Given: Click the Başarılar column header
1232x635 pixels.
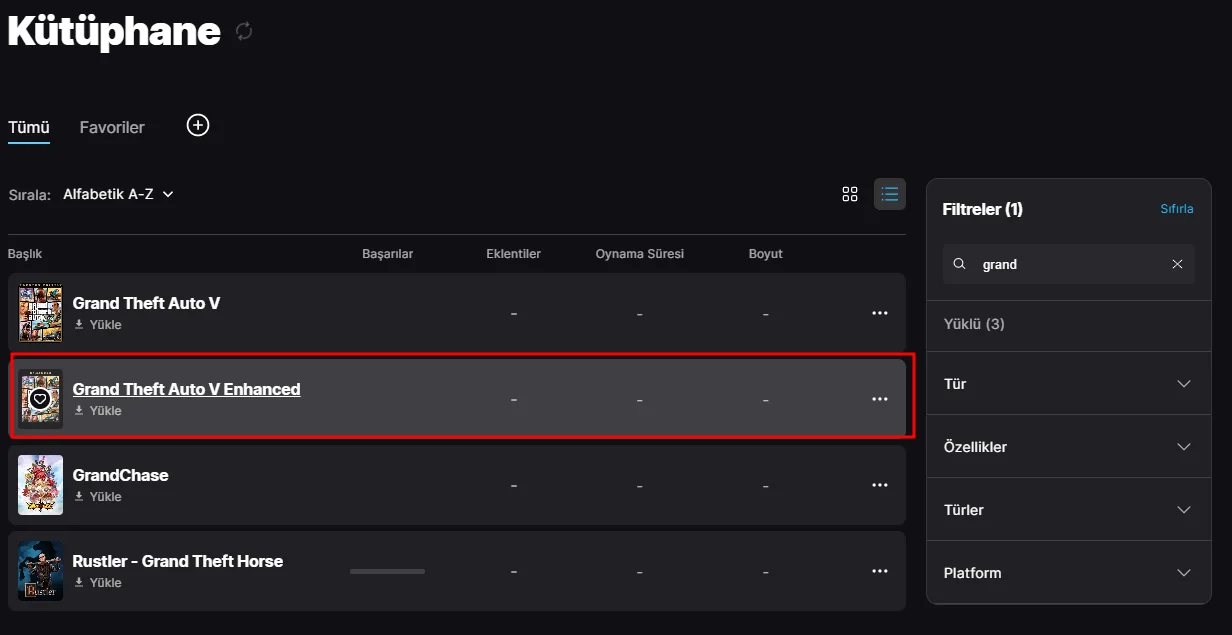Looking at the screenshot, I should pos(387,254).
